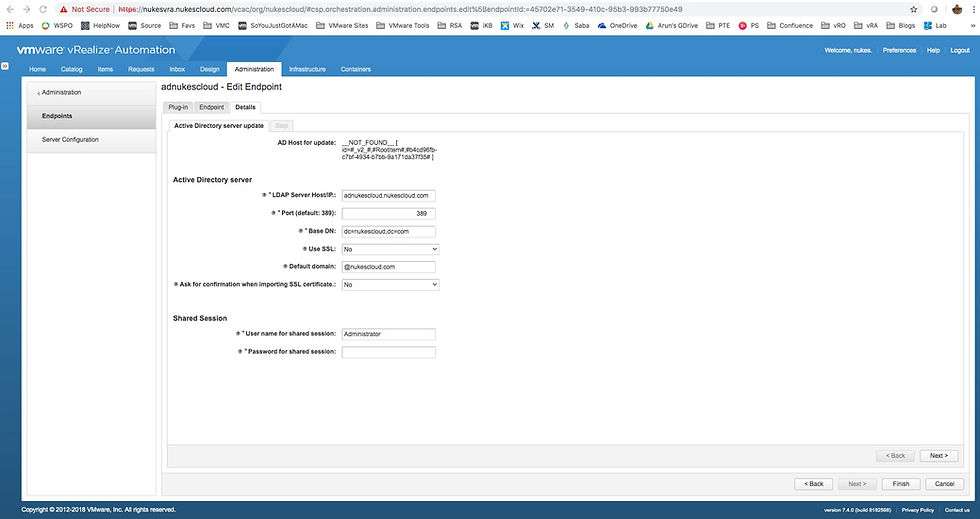Open the Use SSL dropdown
The width and height of the screenshot is (980, 519).
390,249
